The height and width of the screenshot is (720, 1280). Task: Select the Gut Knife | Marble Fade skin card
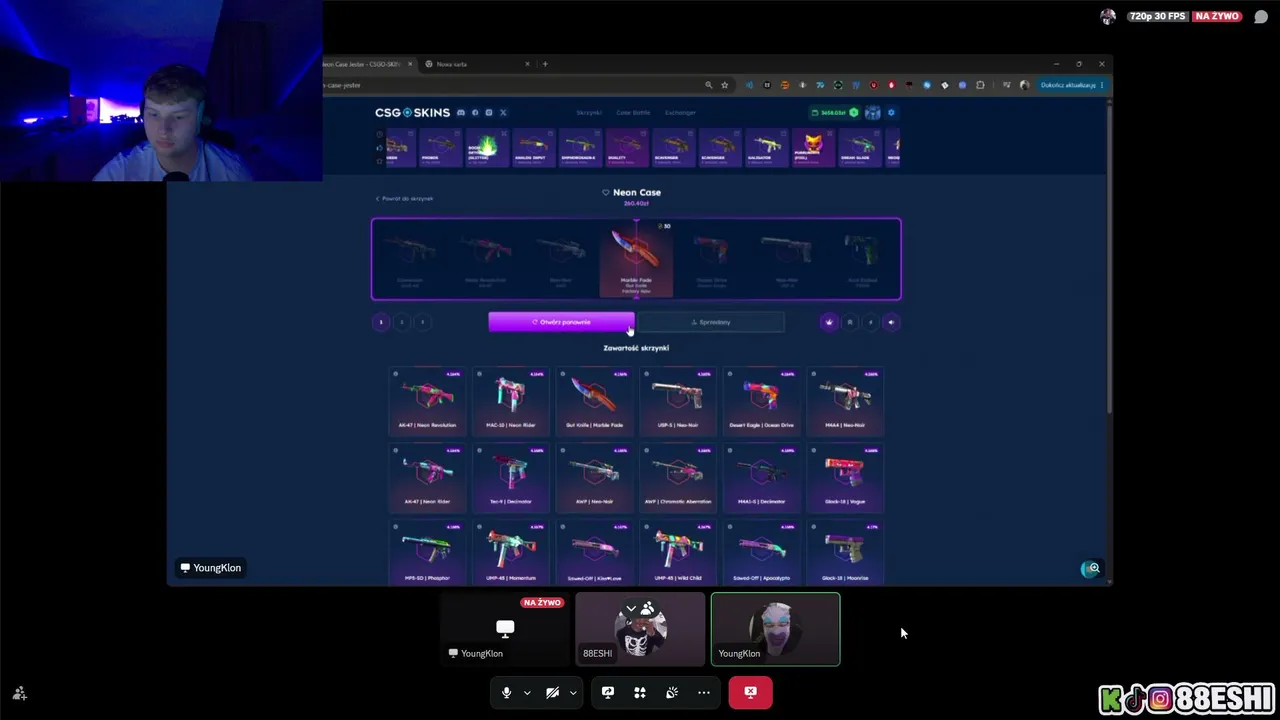tap(594, 400)
